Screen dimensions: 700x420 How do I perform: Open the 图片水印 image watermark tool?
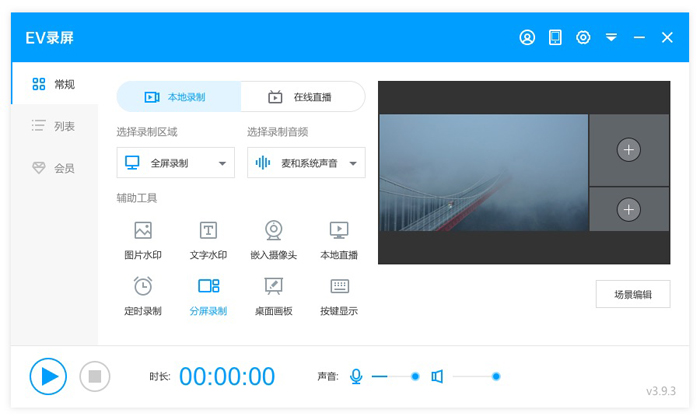click(143, 240)
